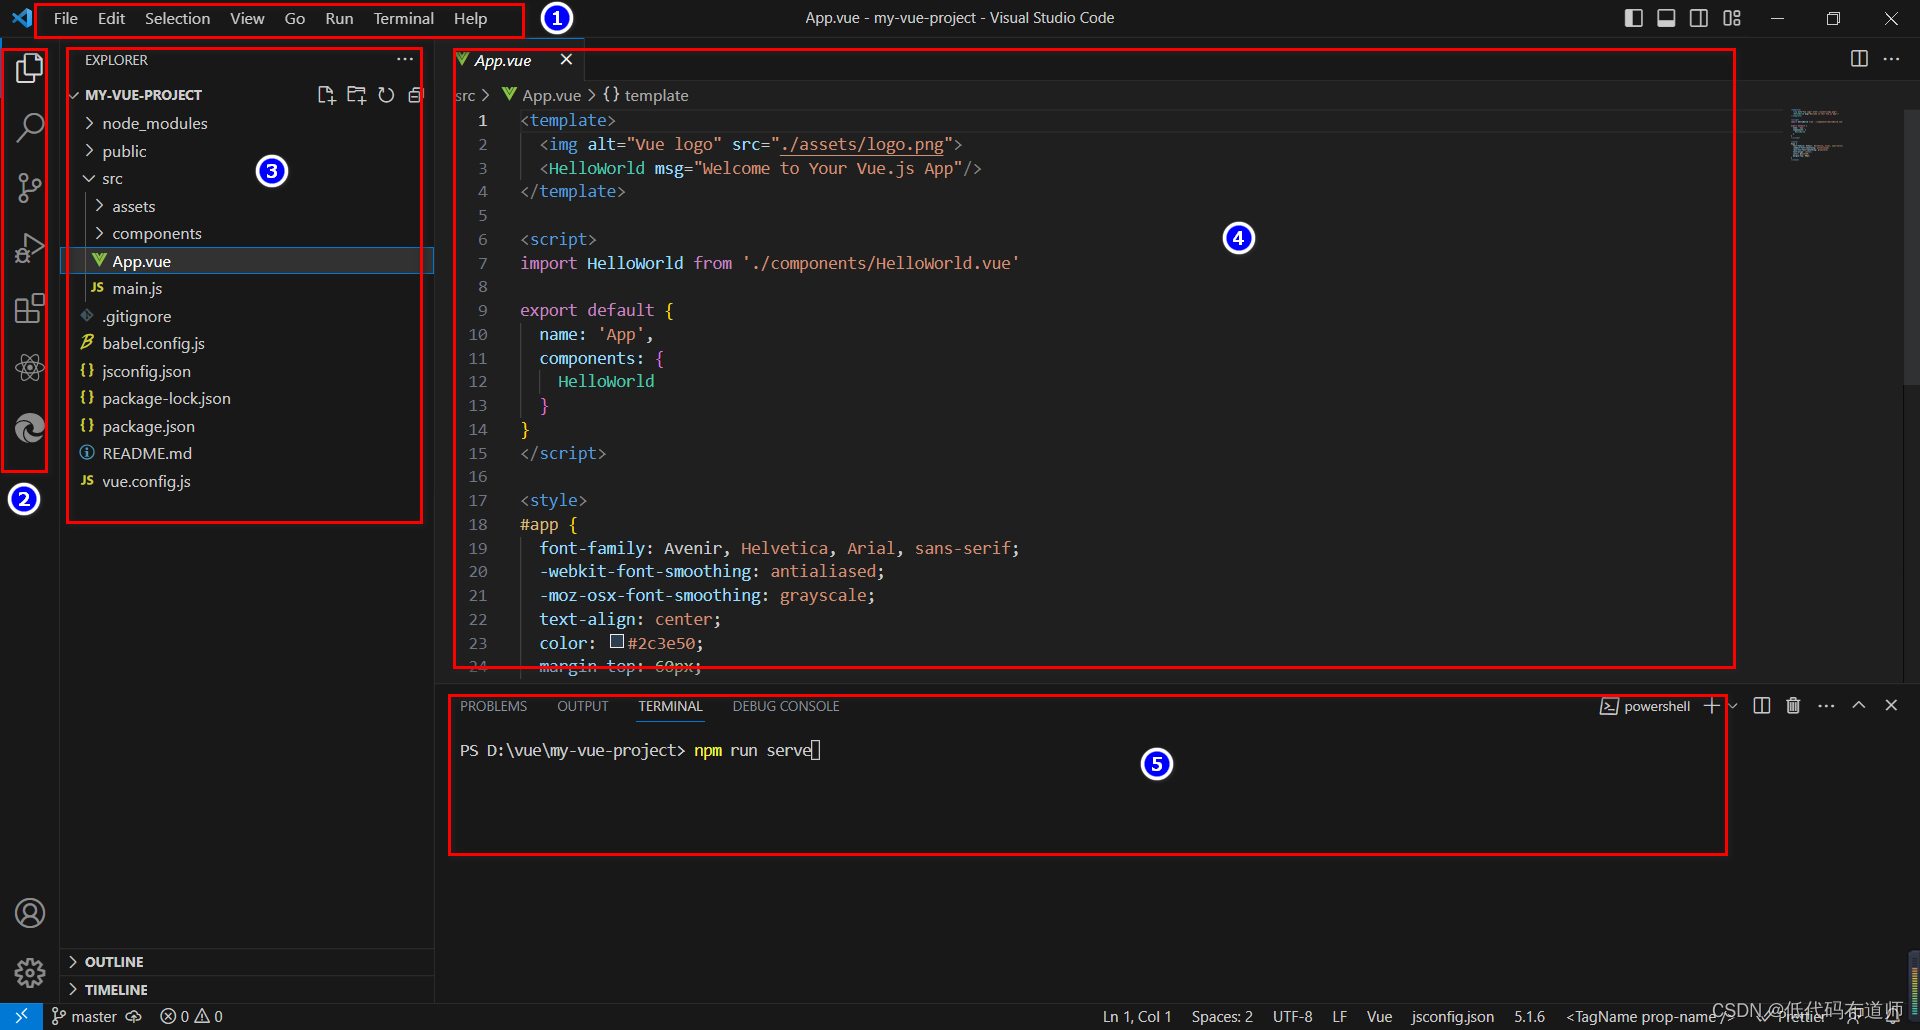Open the React atom icon view

point(29,367)
